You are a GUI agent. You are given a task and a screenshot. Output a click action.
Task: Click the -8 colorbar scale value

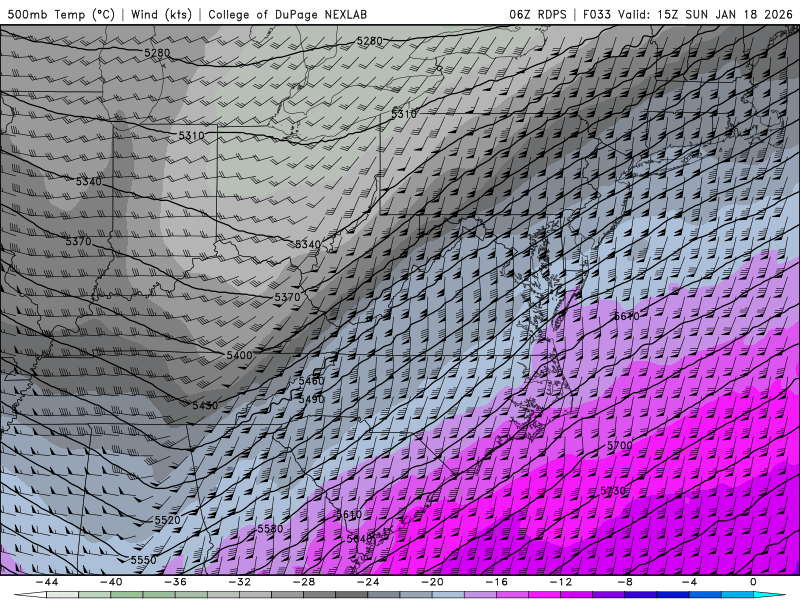coord(625,582)
